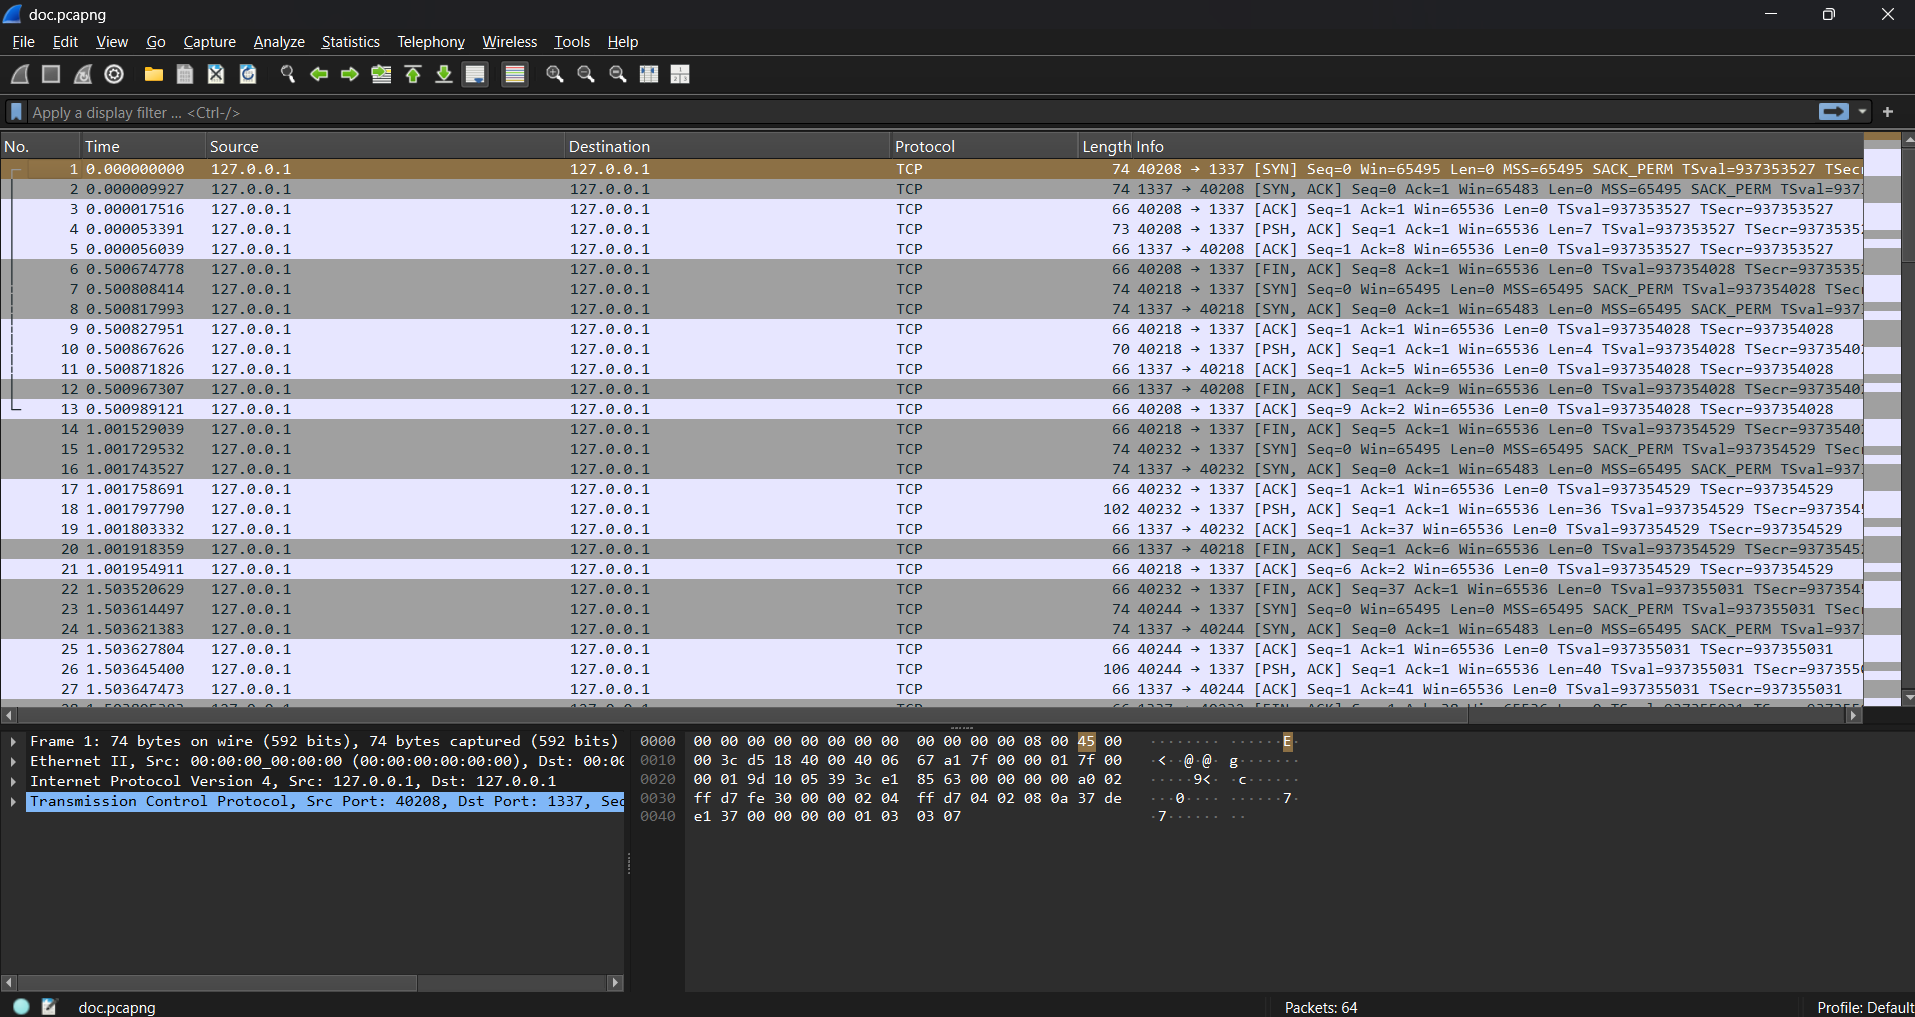The image size is (1915, 1017).
Task: Toggle auto-scroll during live capture
Action: pyautogui.click(x=476, y=74)
